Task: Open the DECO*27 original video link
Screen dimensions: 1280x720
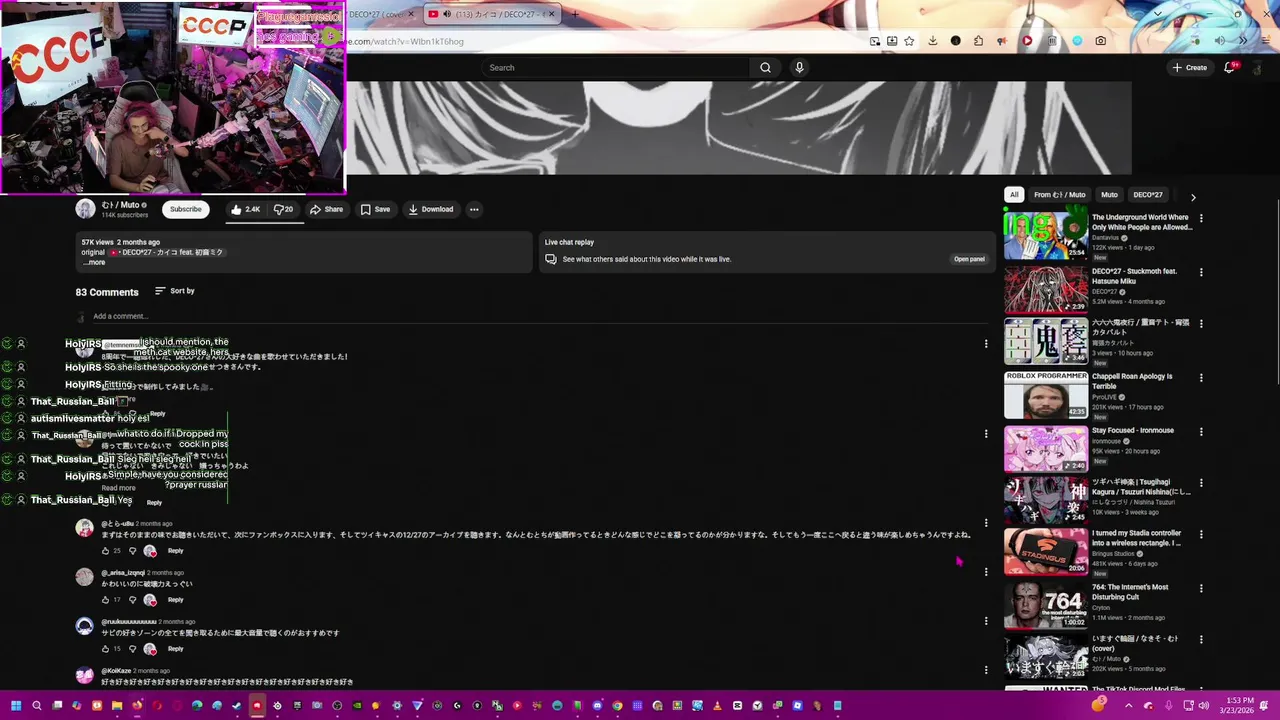Action: [168, 252]
